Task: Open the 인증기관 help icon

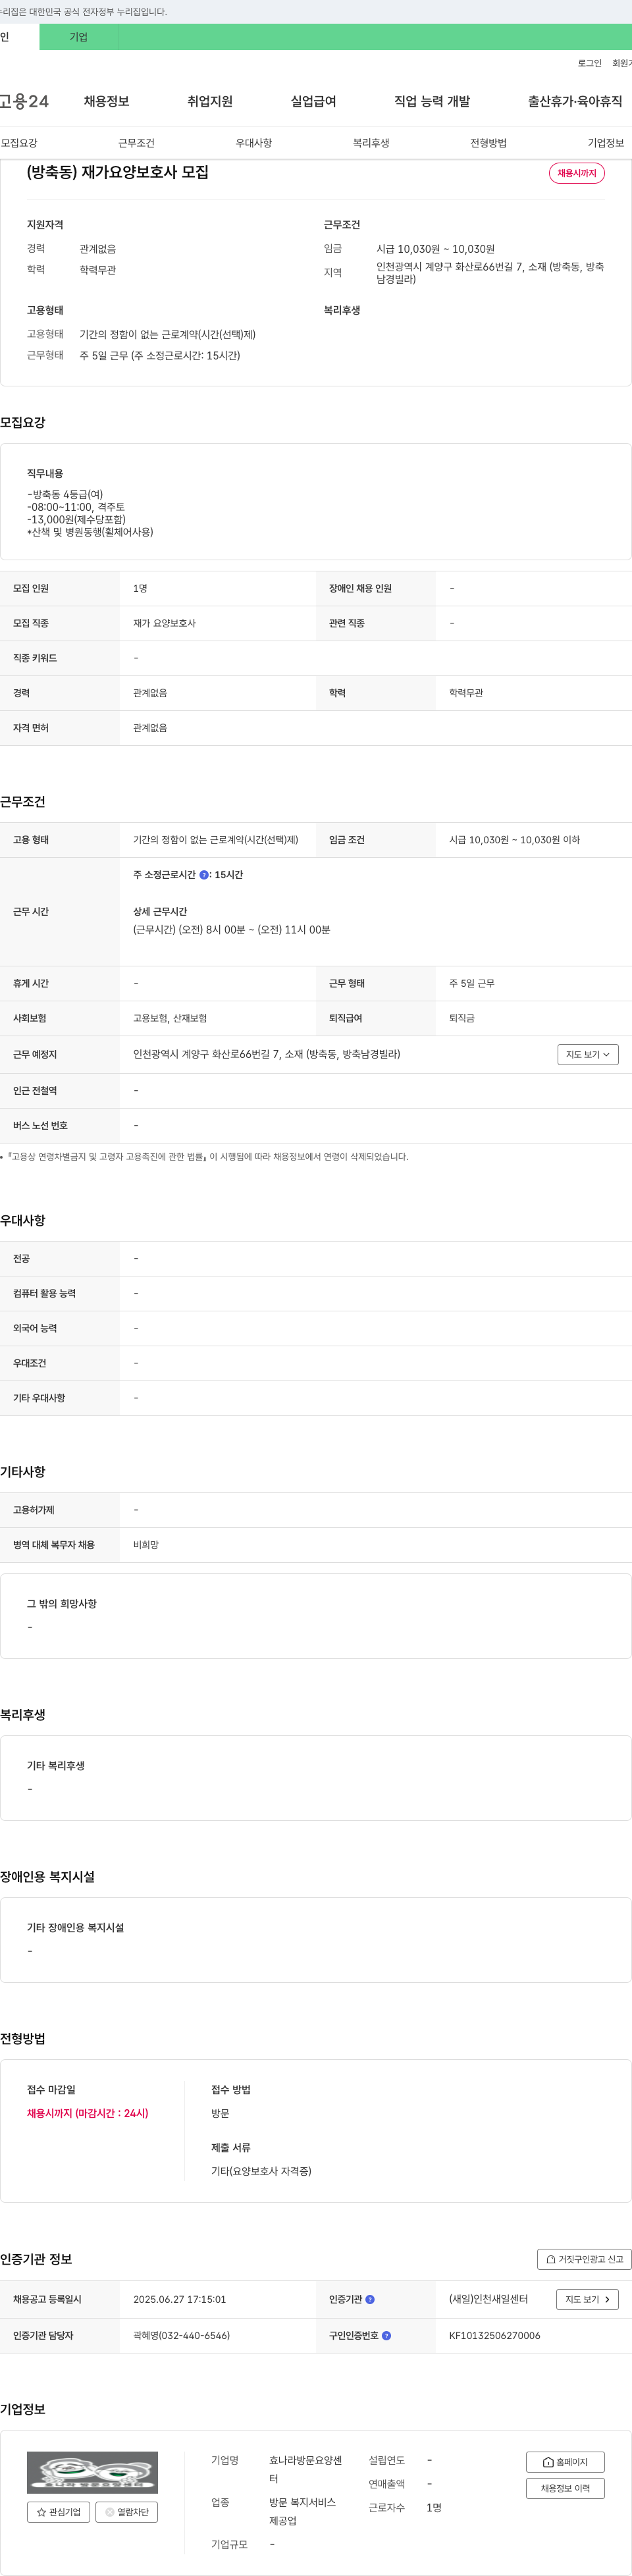Action: point(370,2299)
